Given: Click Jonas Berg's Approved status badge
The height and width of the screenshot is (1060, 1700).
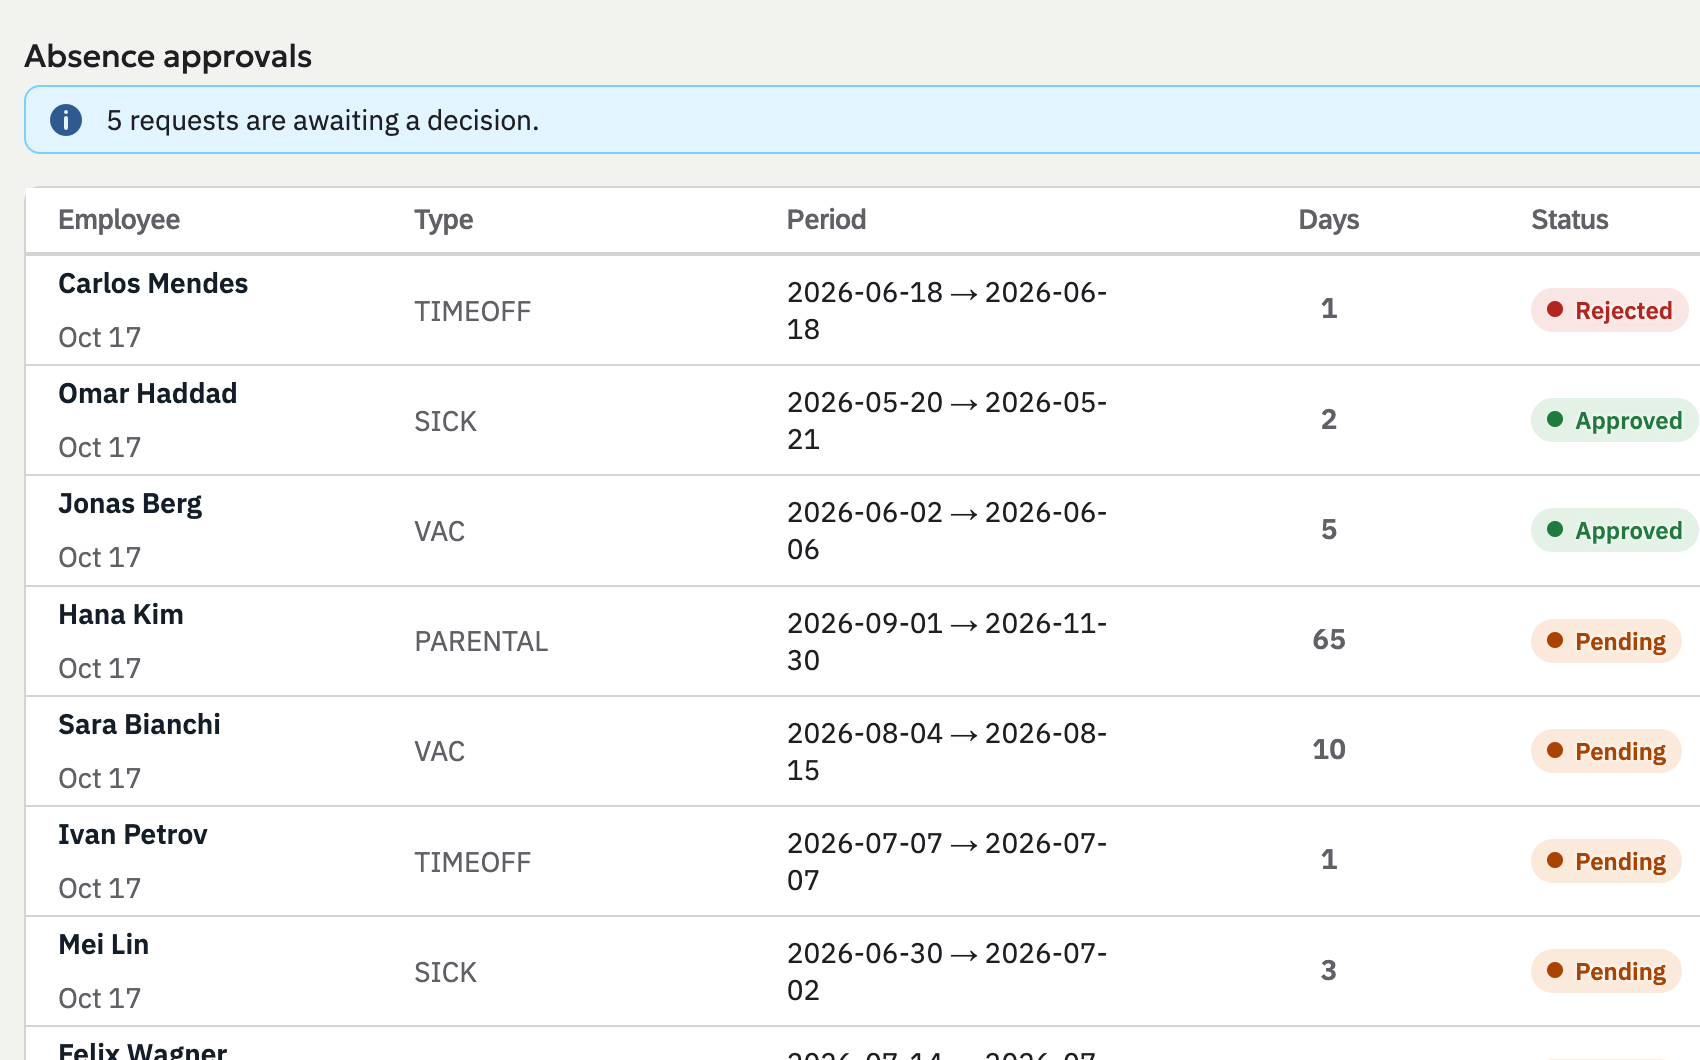Looking at the screenshot, I should tap(1615, 530).
